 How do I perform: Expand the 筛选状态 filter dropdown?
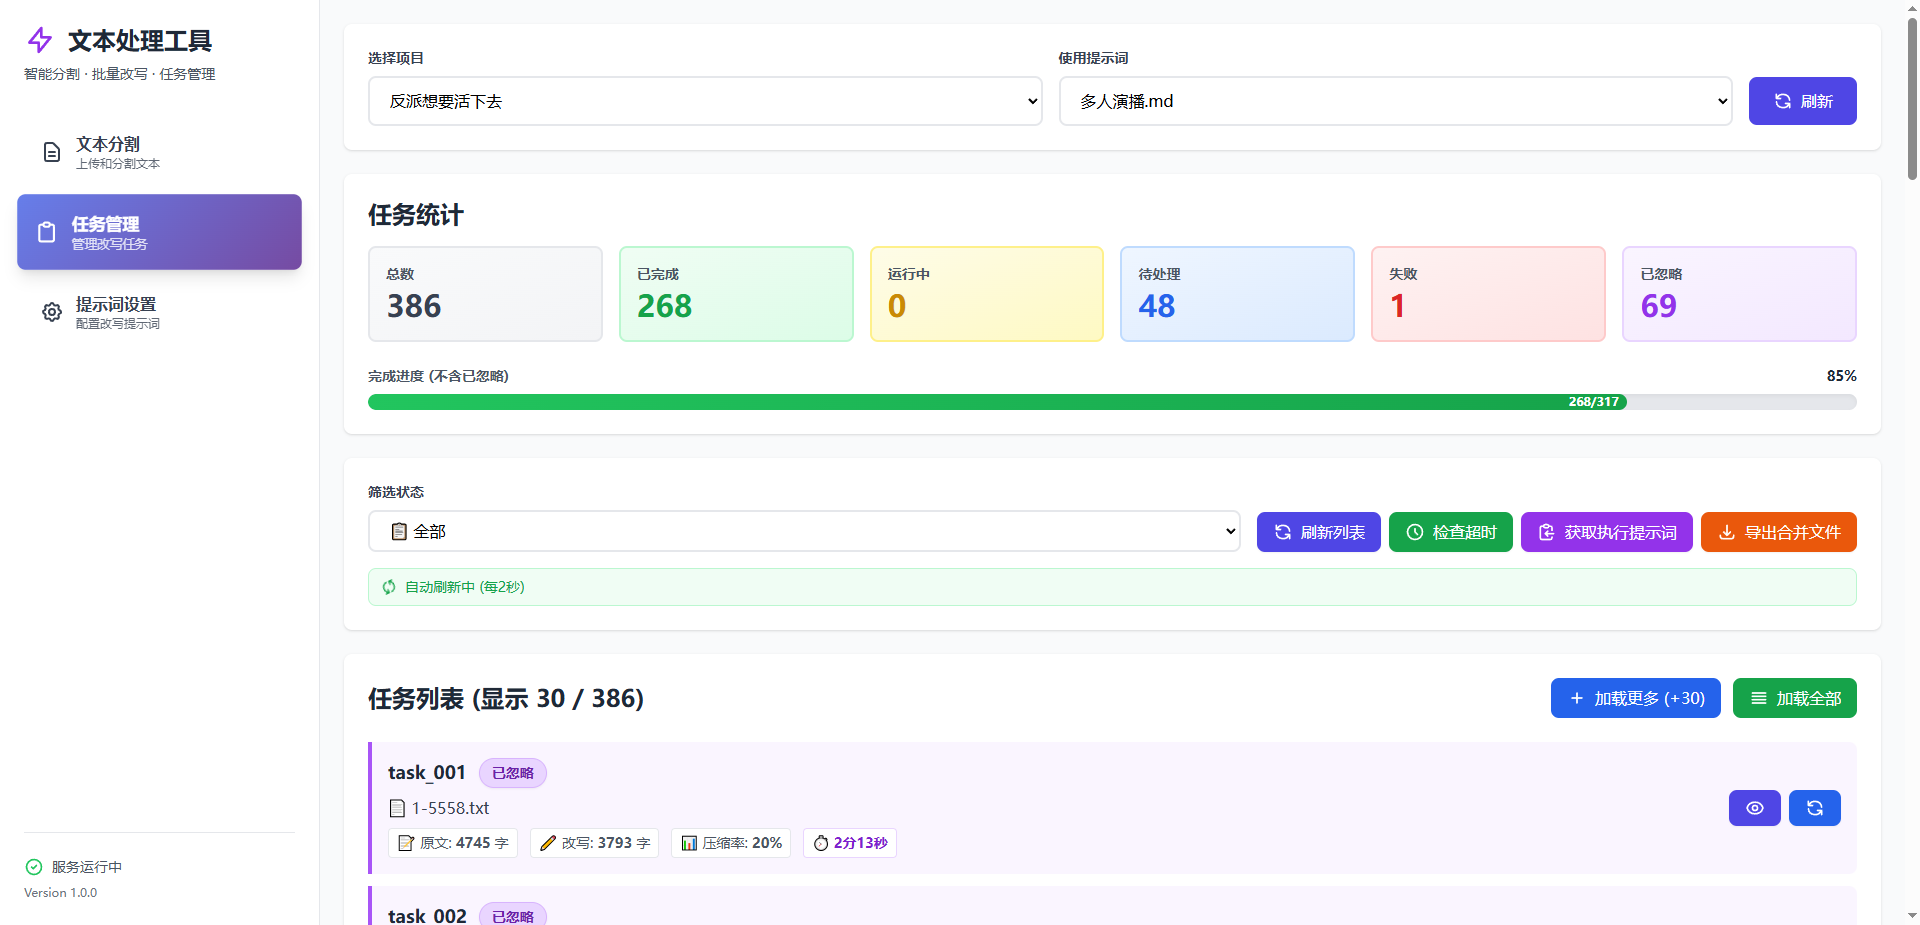click(804, 531)
